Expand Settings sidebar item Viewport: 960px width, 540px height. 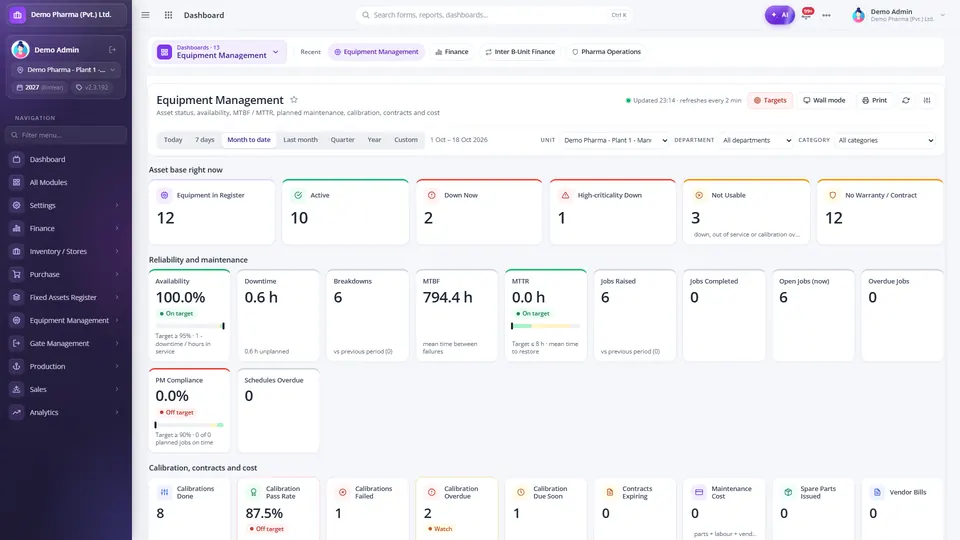coord(66,205)
